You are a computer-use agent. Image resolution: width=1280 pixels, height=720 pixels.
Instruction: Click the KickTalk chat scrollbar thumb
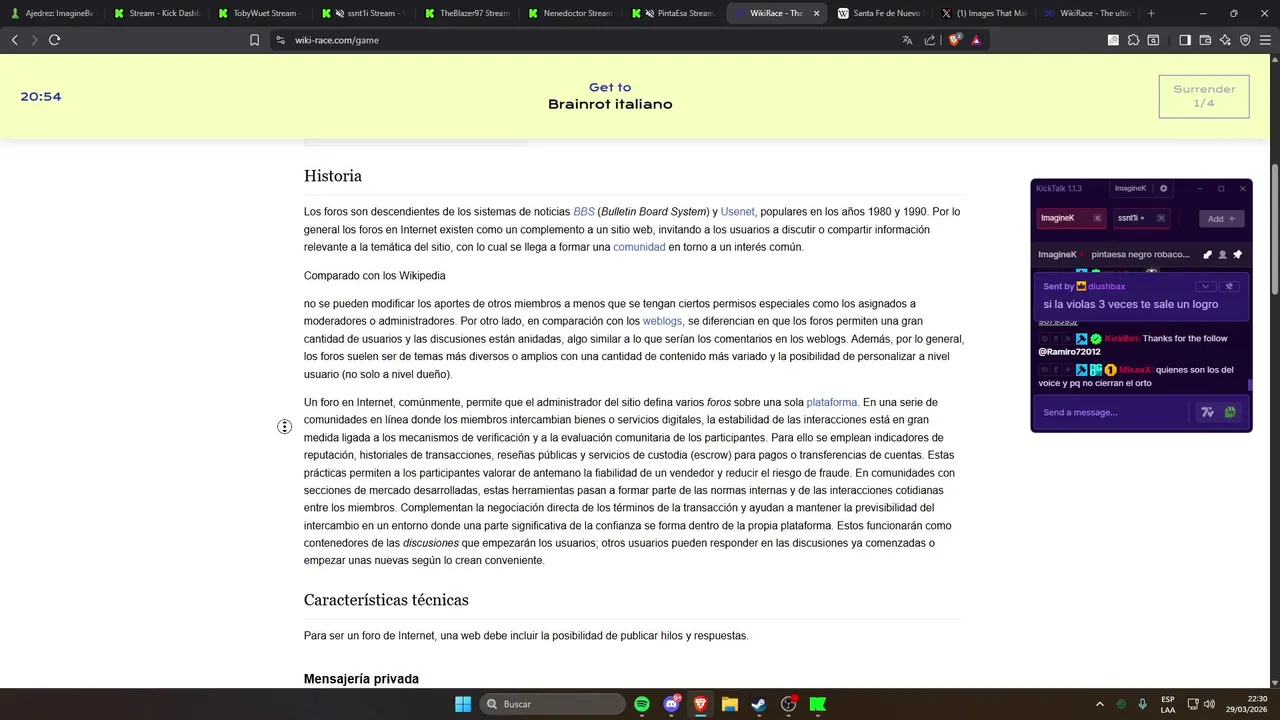pyautogui.click(x=1249, y=385)
